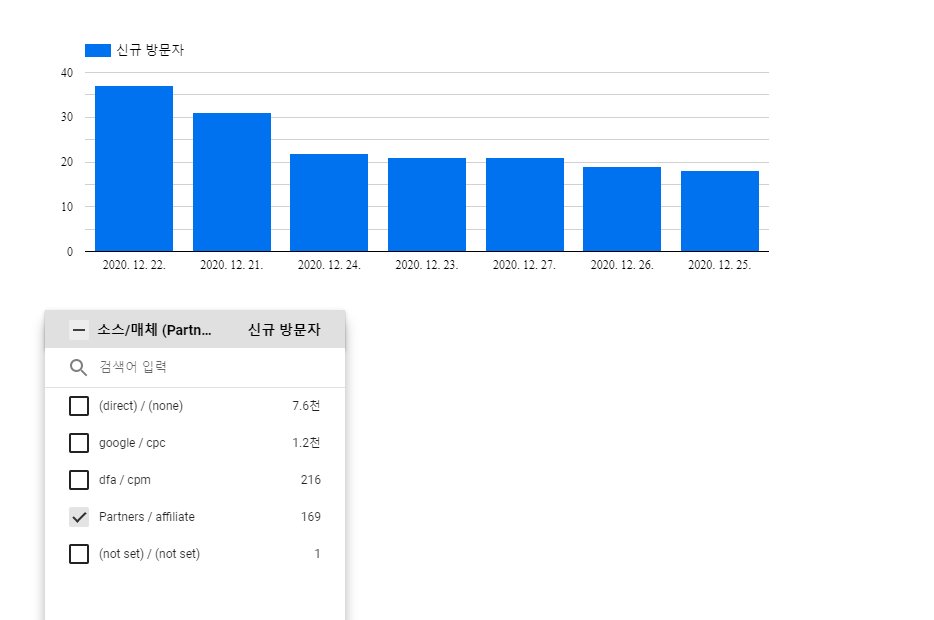
Task: Check the google / cpc checkbox
Action: coord(79,443)
